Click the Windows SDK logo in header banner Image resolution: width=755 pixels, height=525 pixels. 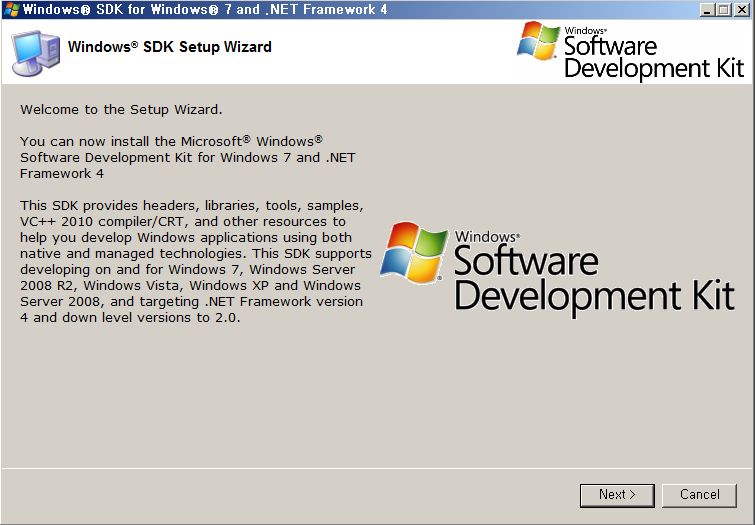tap(631, 51)
